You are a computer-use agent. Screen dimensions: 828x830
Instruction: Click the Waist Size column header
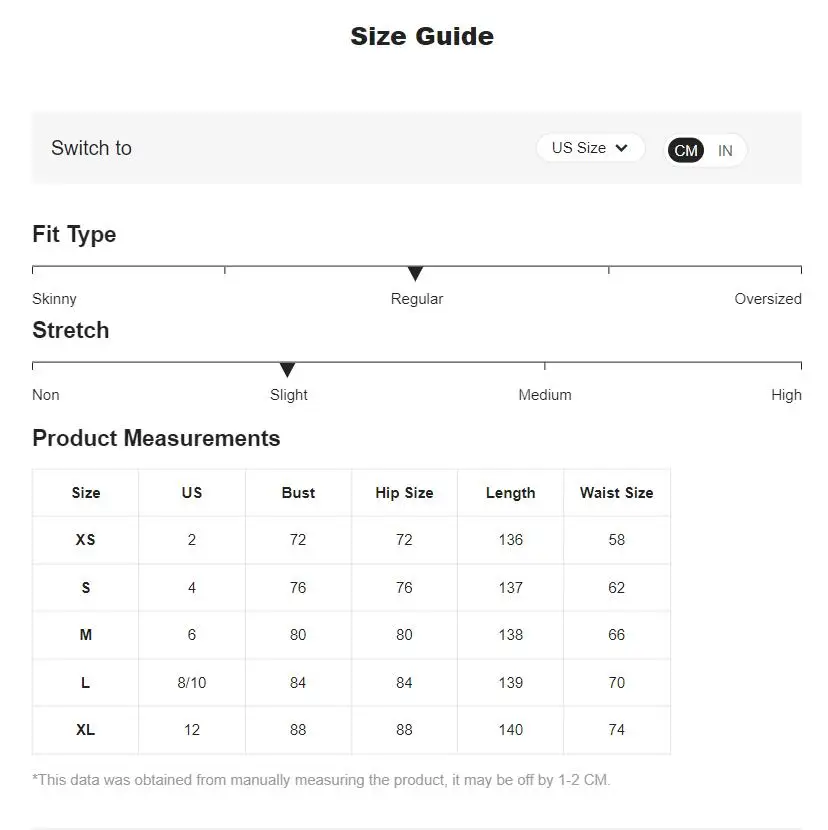616,493
